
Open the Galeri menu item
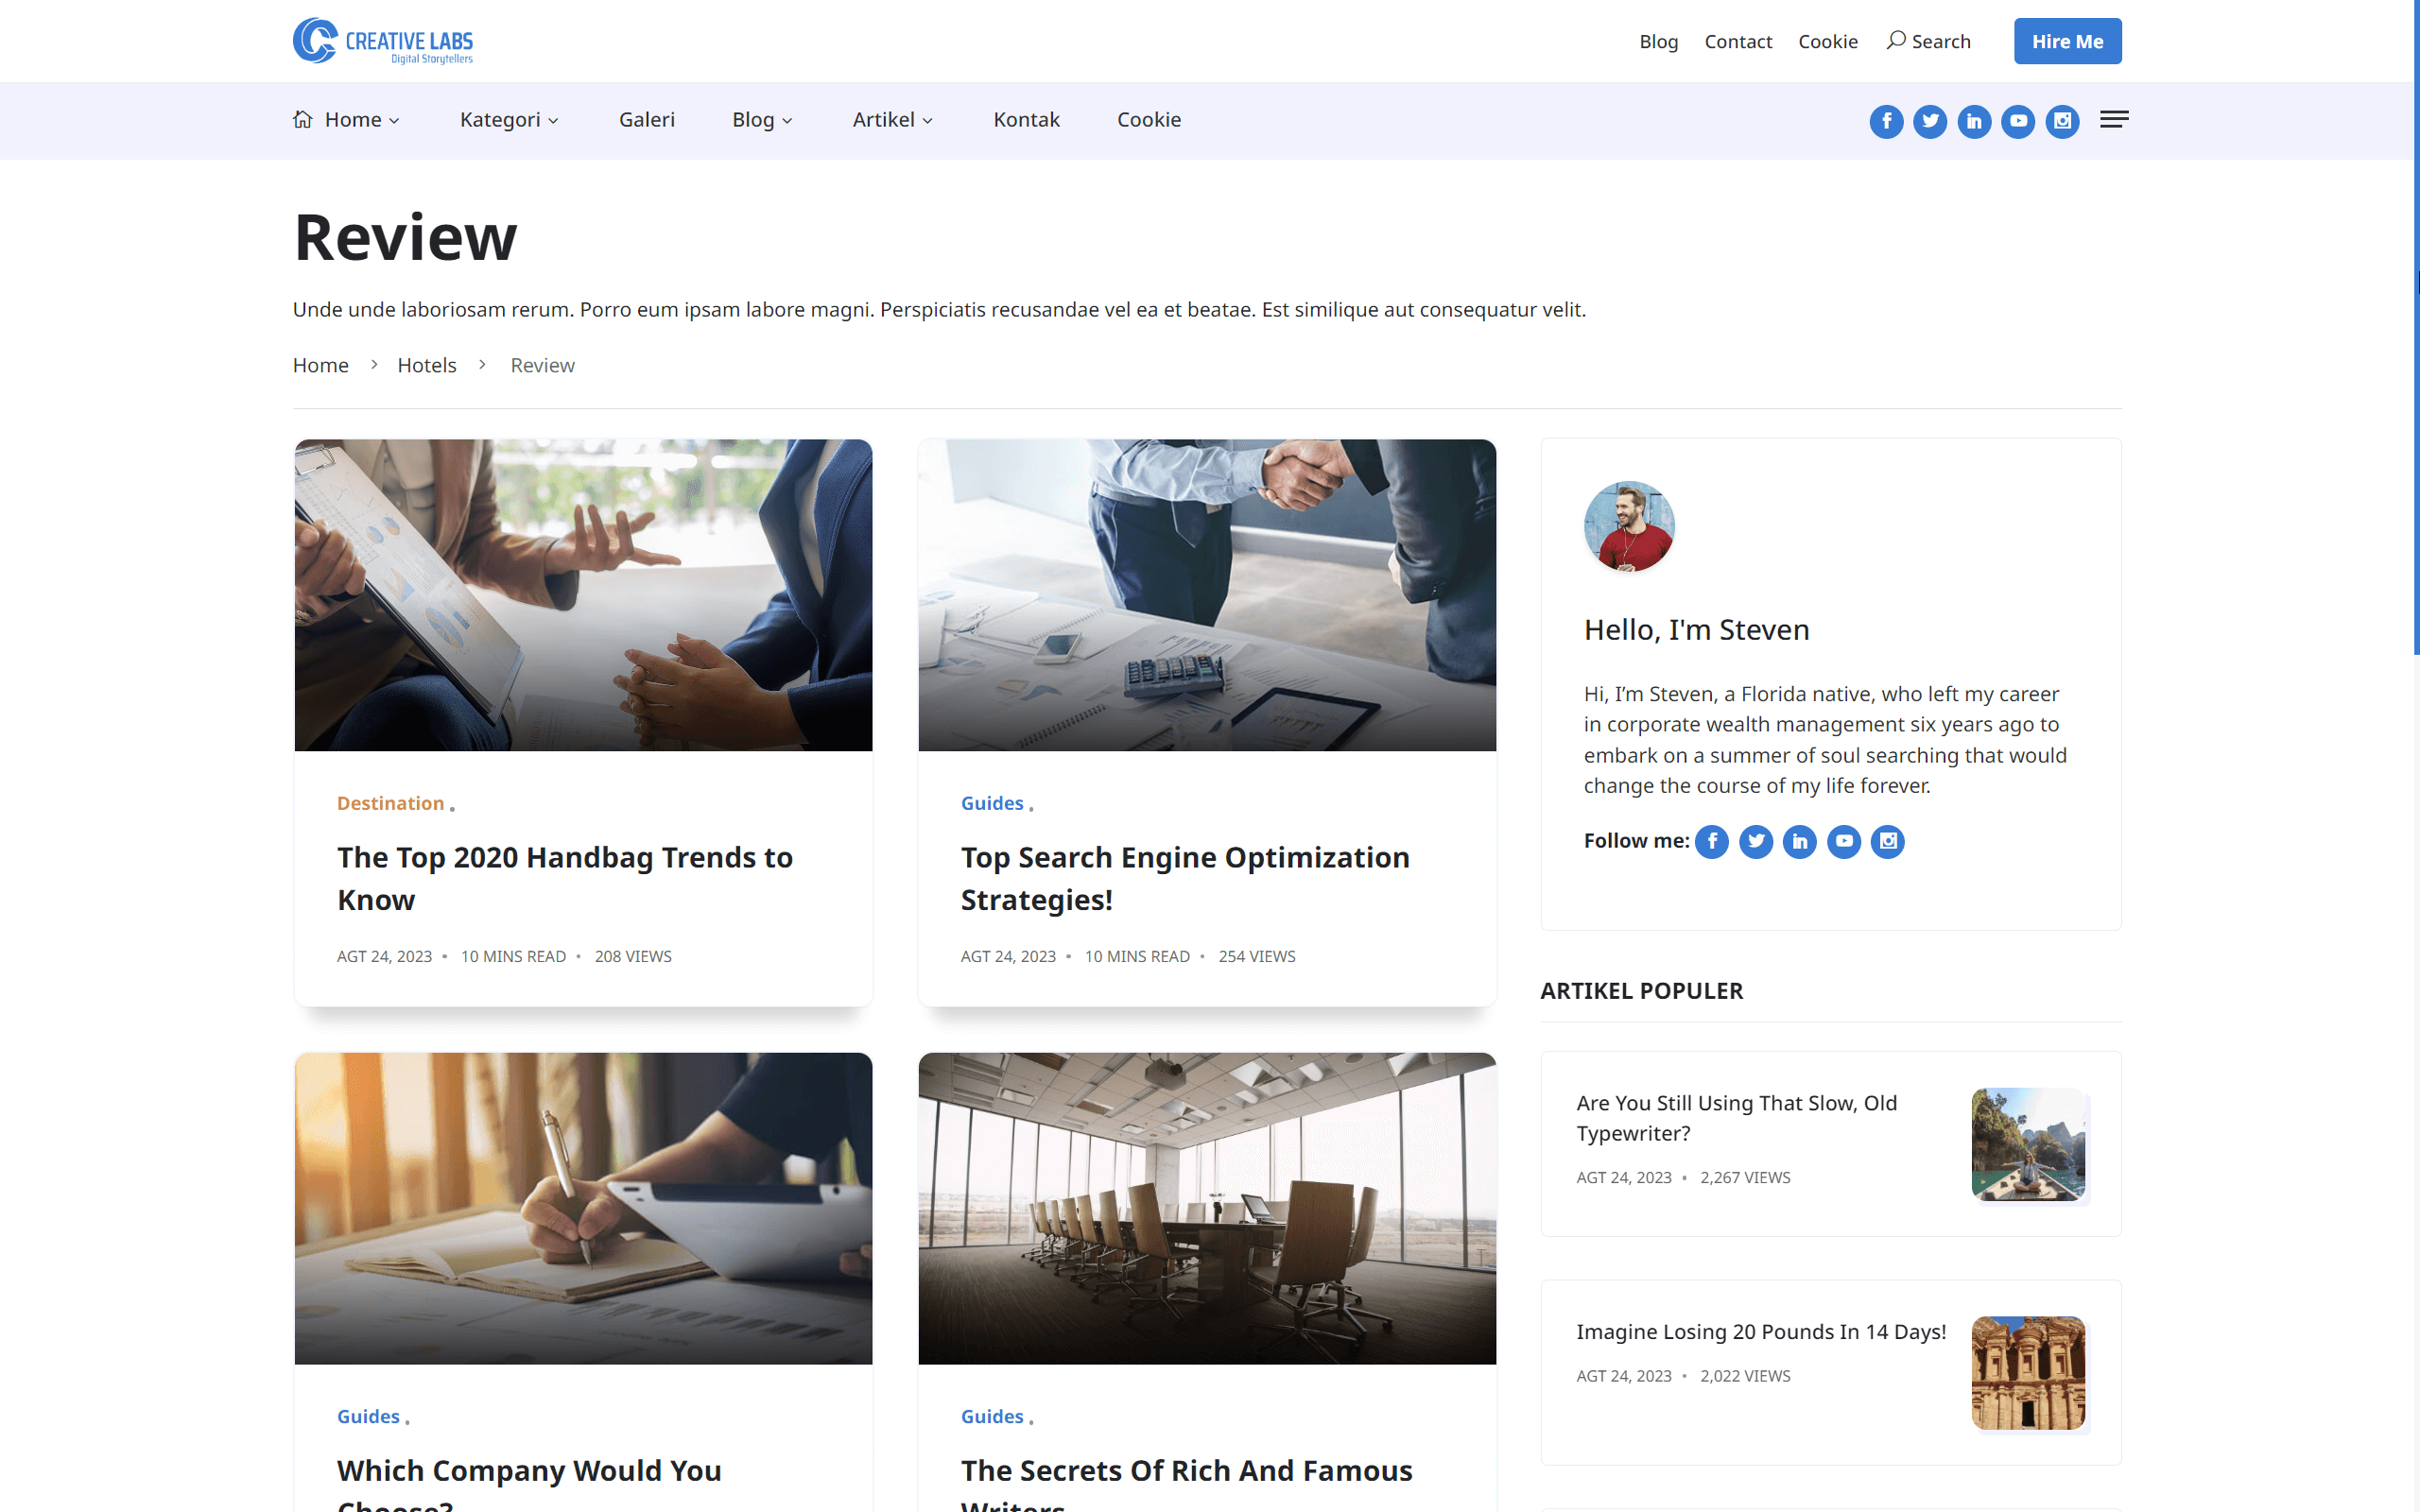click(646, 120)
